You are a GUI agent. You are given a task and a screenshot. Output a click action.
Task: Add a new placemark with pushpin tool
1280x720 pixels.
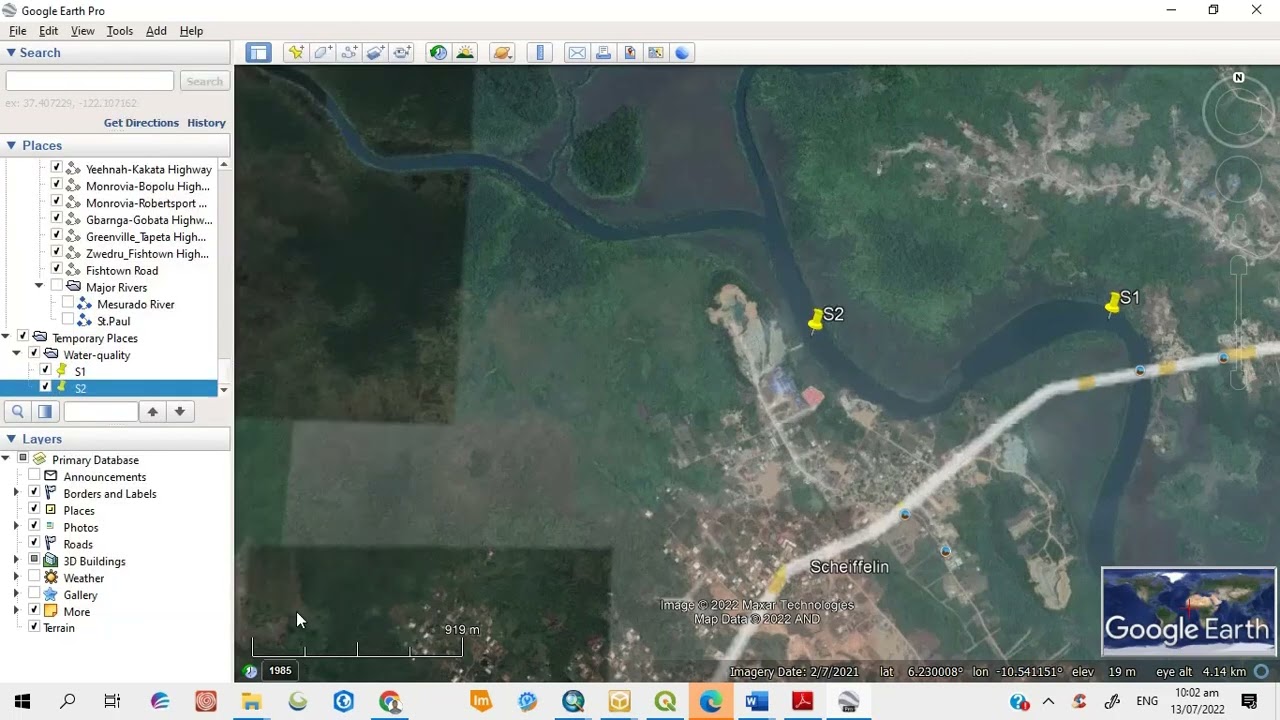[296, 53]
